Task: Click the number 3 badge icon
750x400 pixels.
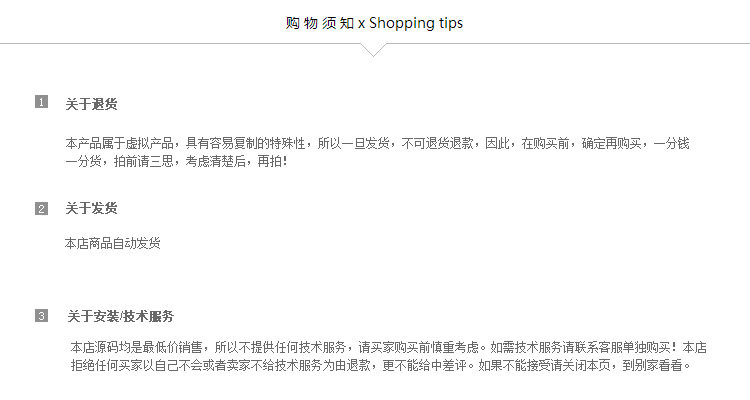Action: [42, 316]
